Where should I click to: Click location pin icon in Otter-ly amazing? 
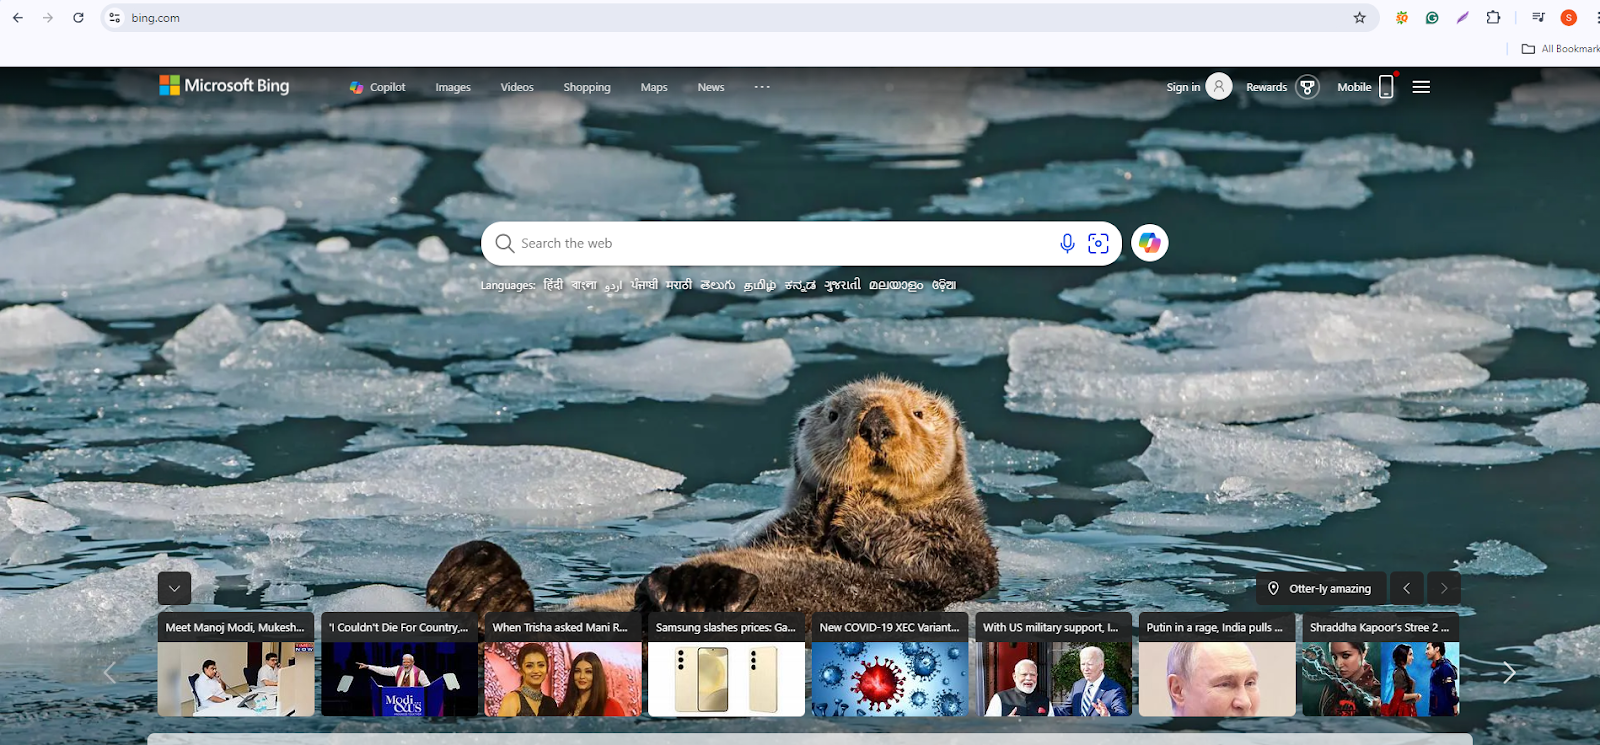coord(1273,589)
